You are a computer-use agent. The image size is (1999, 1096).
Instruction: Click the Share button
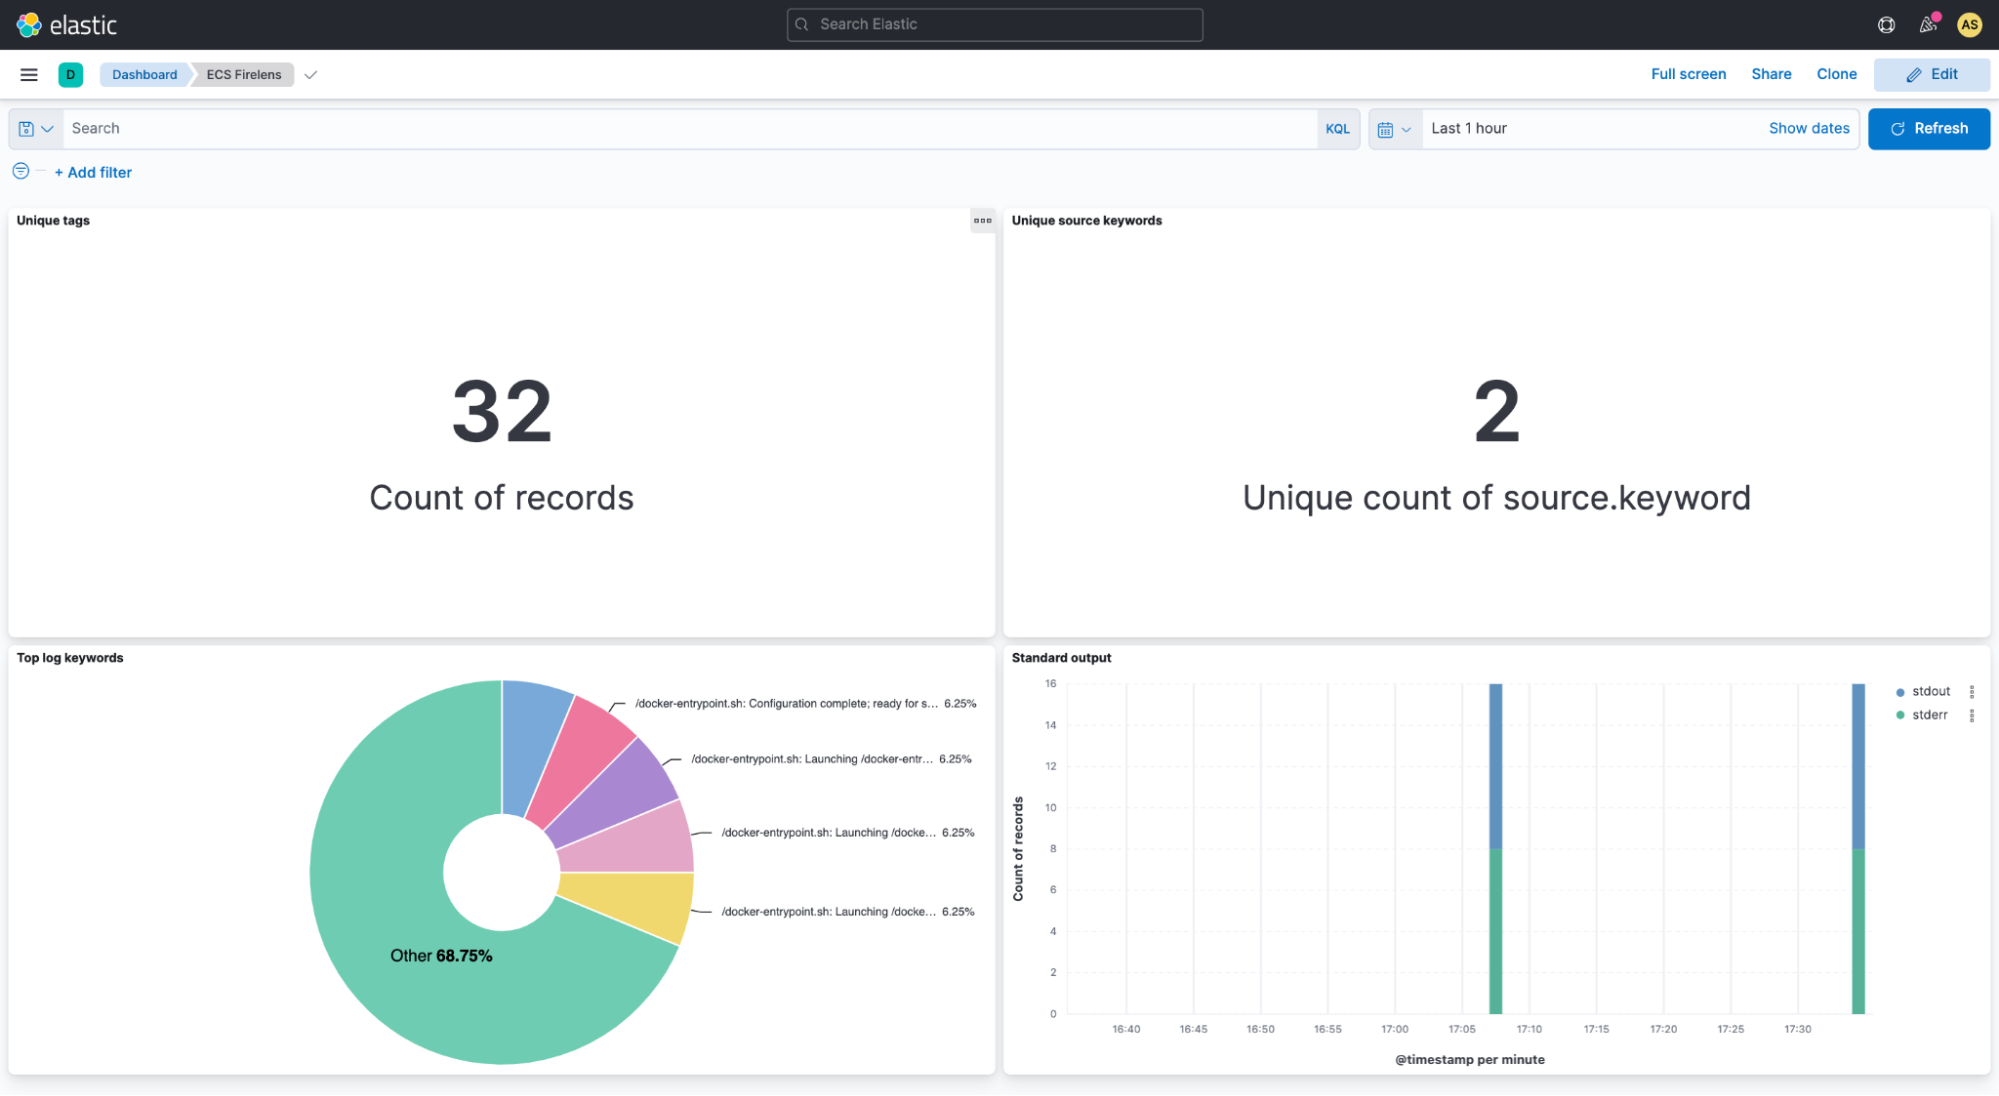point(1771,74)
